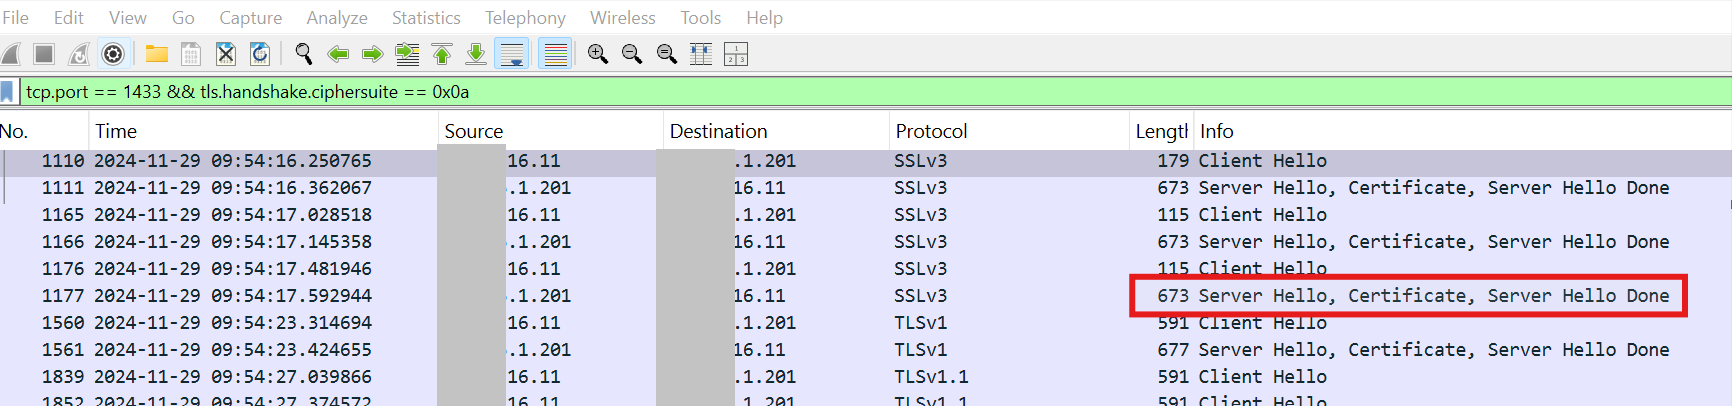Close the capture file icon
Screen dimensions: 1732x406
coord(226,54)
